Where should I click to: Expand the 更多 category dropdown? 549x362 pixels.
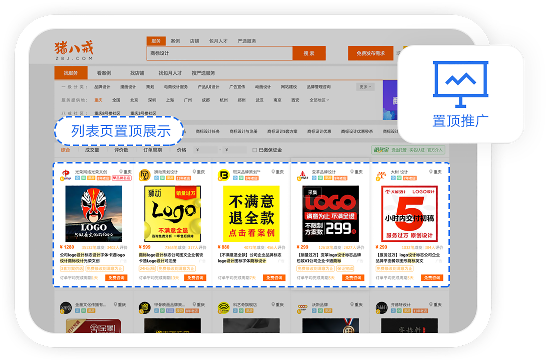(365, 87)
